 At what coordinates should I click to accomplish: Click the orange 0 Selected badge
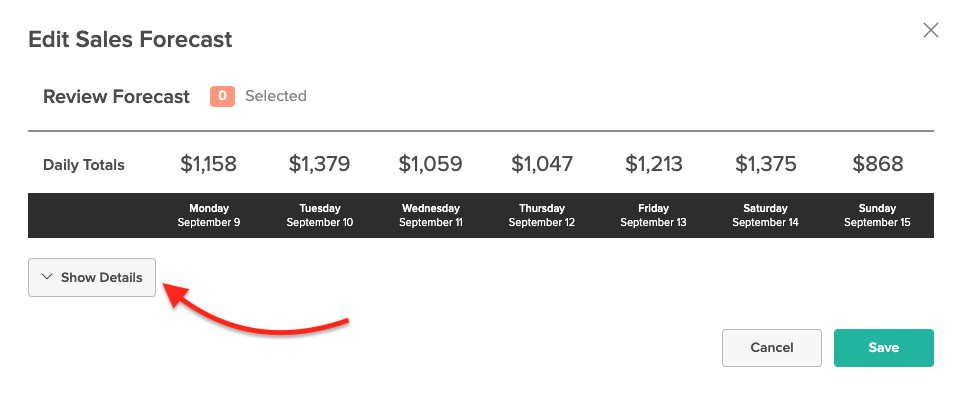(222, 96)
